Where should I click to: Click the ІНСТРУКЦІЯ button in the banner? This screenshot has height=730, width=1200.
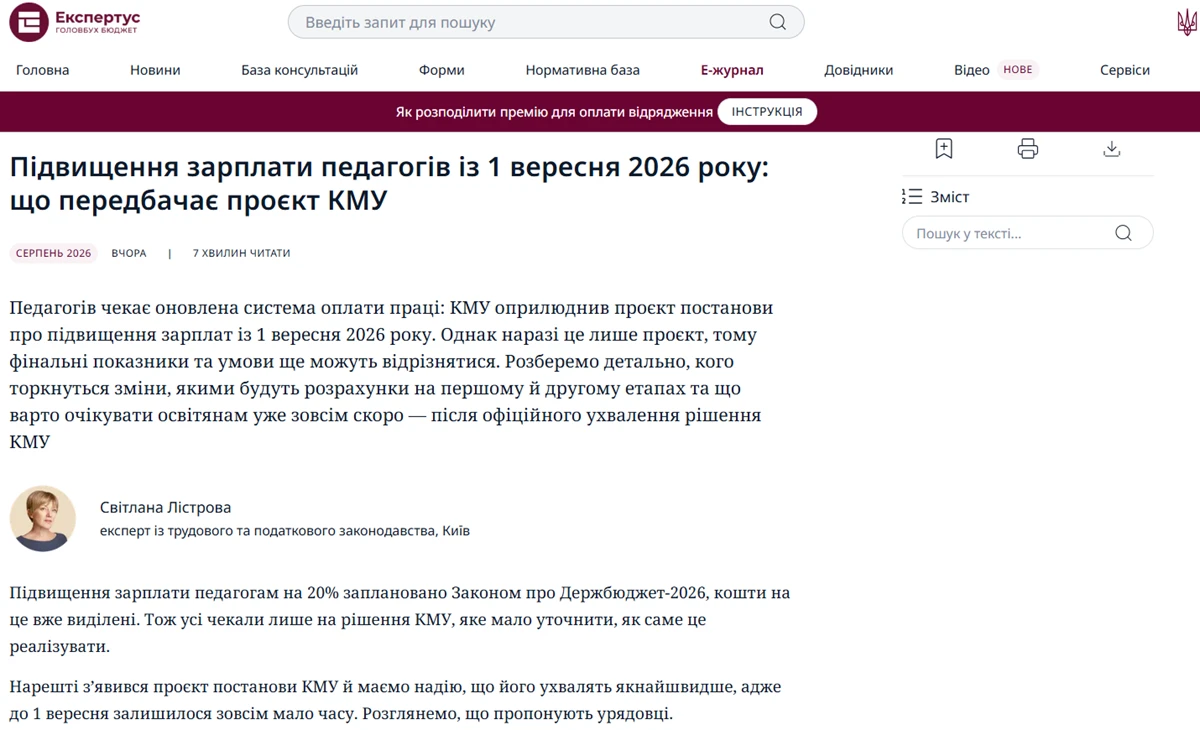pos(767,112)
